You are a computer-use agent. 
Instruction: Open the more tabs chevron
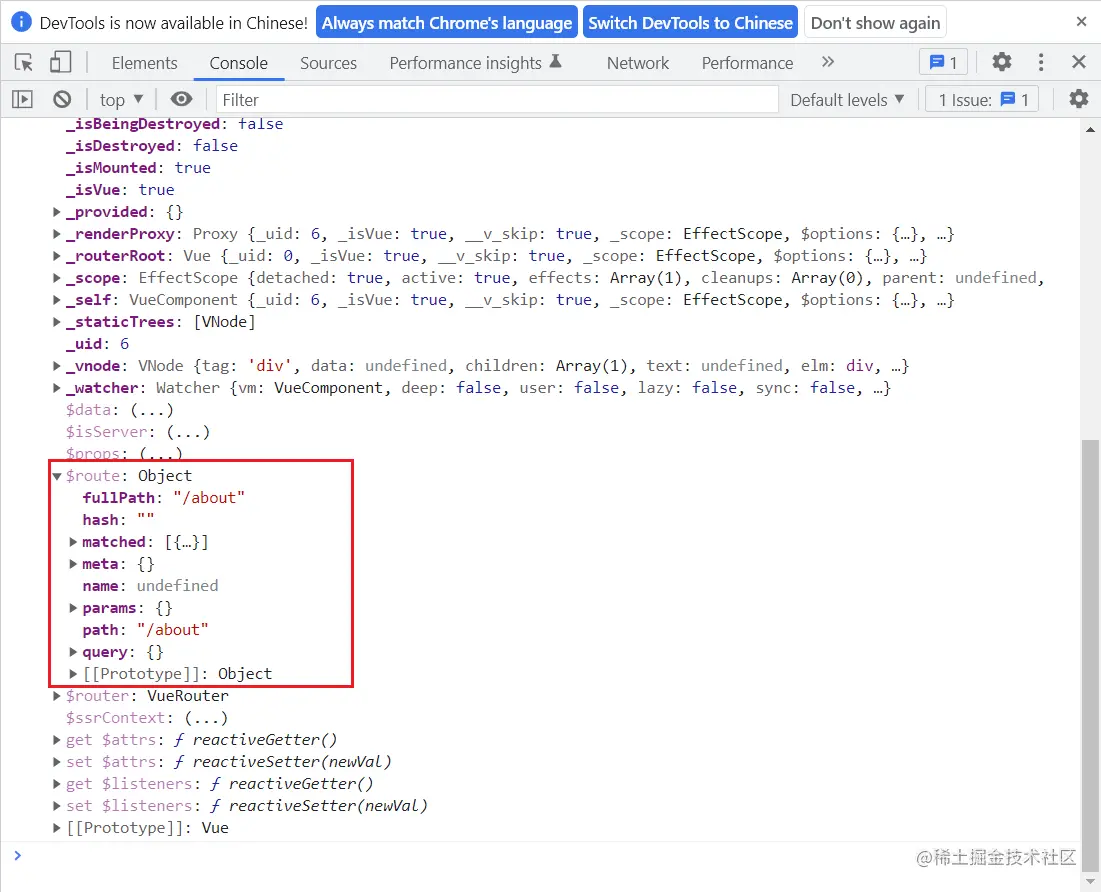(828, 62)
